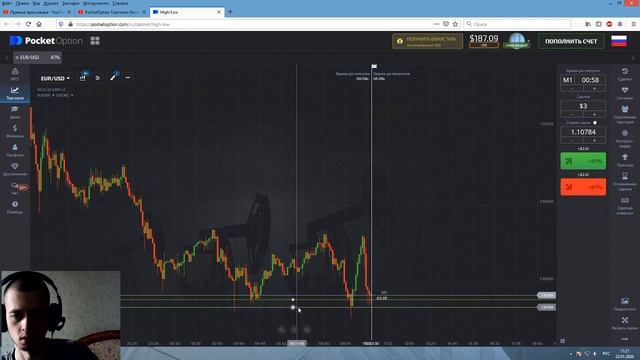
Task: Decrease the 1.10784 strike price
Action: click(572, 140)
